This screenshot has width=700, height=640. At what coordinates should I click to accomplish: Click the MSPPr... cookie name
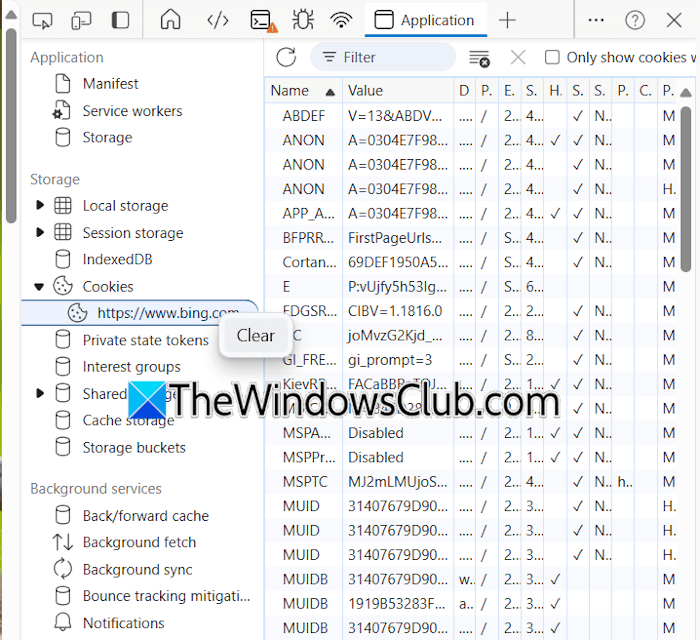(309, 457)
